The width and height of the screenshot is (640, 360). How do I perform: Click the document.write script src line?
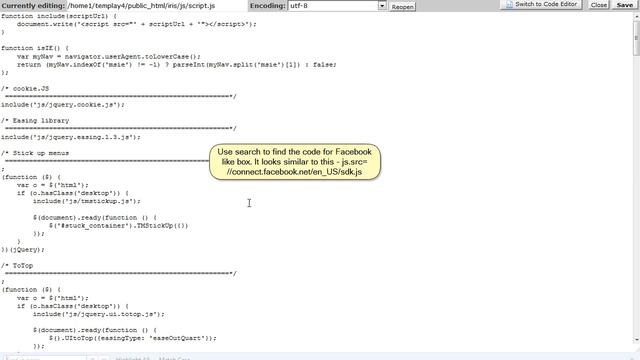137,24
